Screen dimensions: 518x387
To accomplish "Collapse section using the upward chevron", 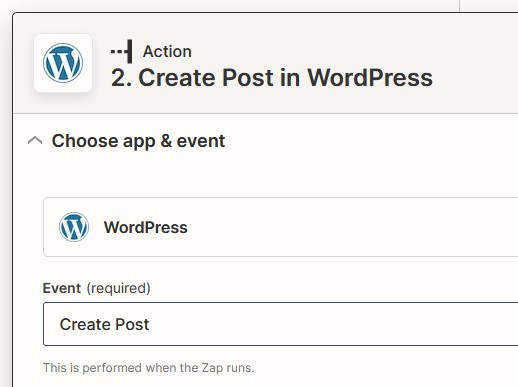I will (35, 141).
